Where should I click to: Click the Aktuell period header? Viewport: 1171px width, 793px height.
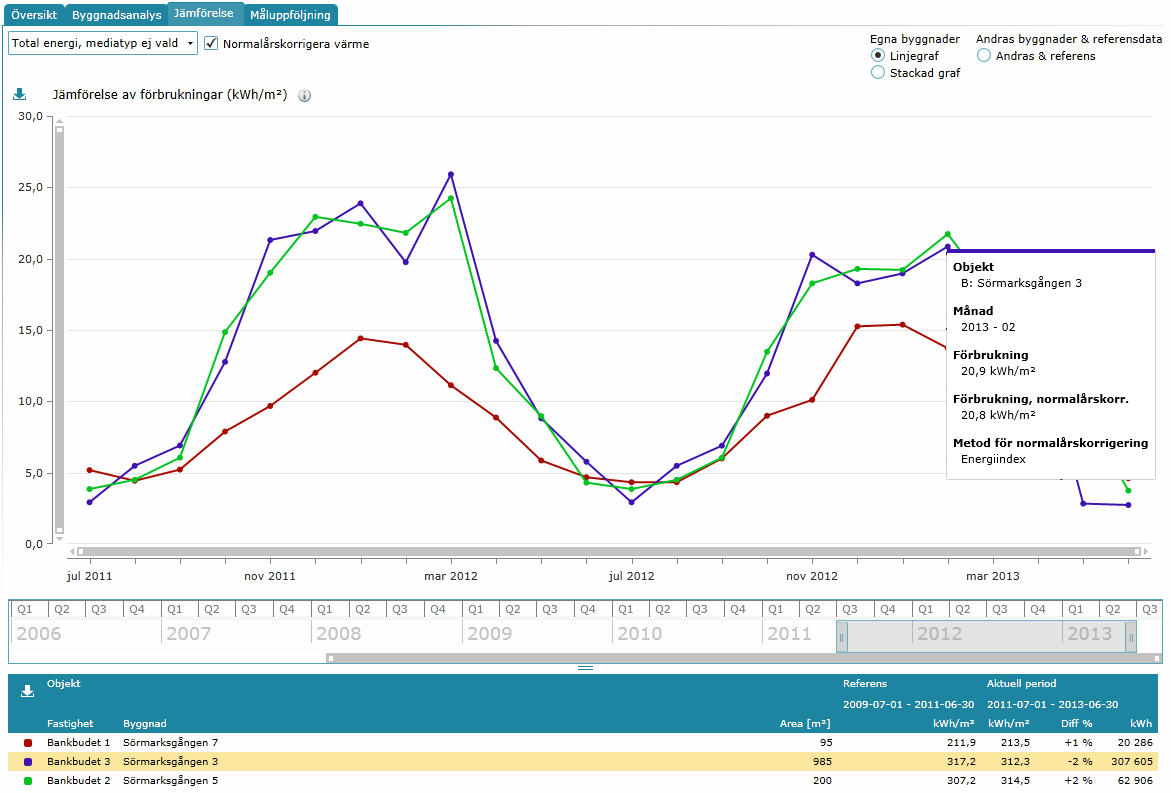pos(1022,684)
